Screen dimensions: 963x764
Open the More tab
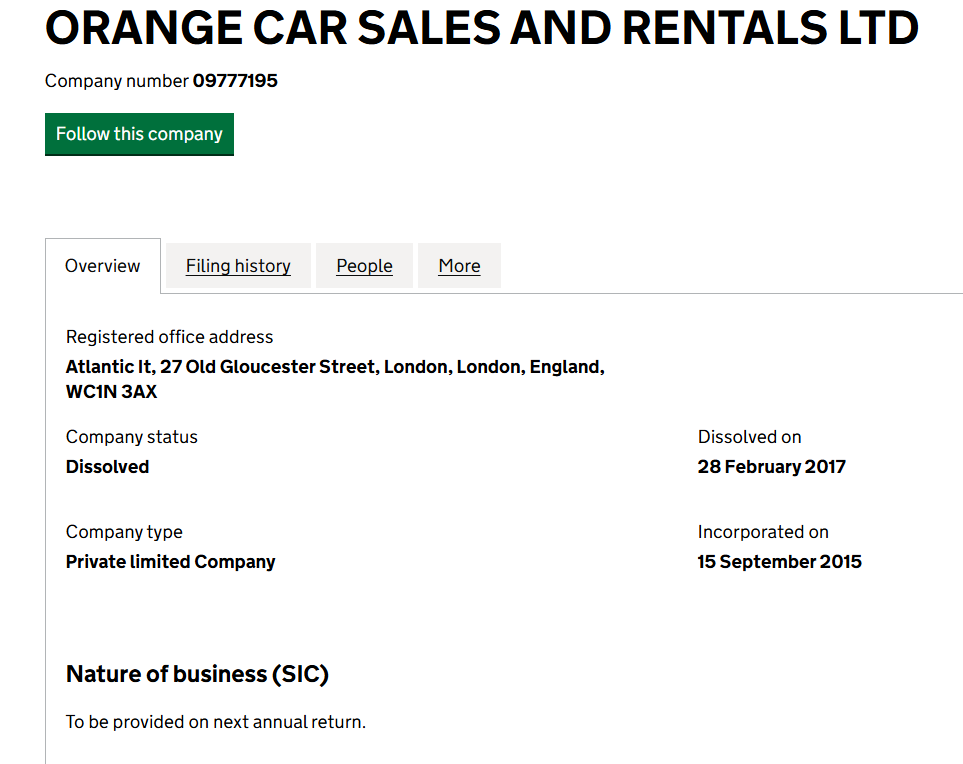click(459, 266)
